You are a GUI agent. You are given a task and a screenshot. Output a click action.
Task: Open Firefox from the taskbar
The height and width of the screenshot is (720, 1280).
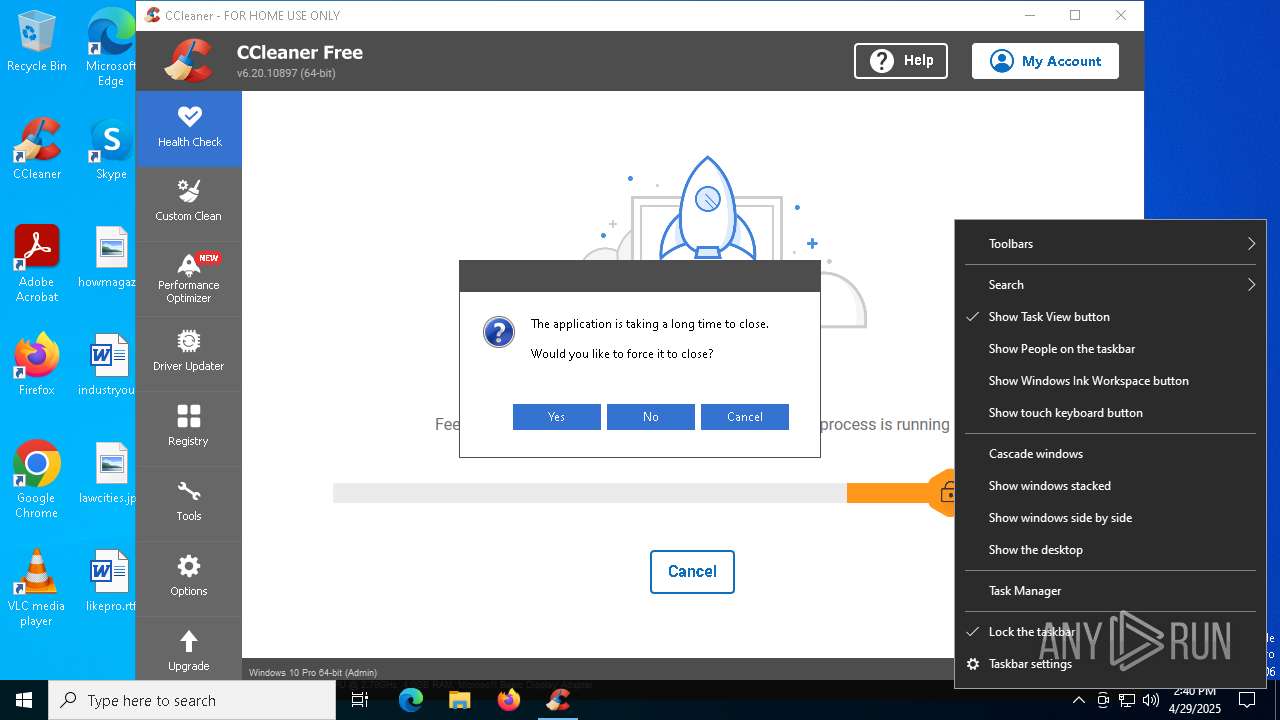coord(509,700)
